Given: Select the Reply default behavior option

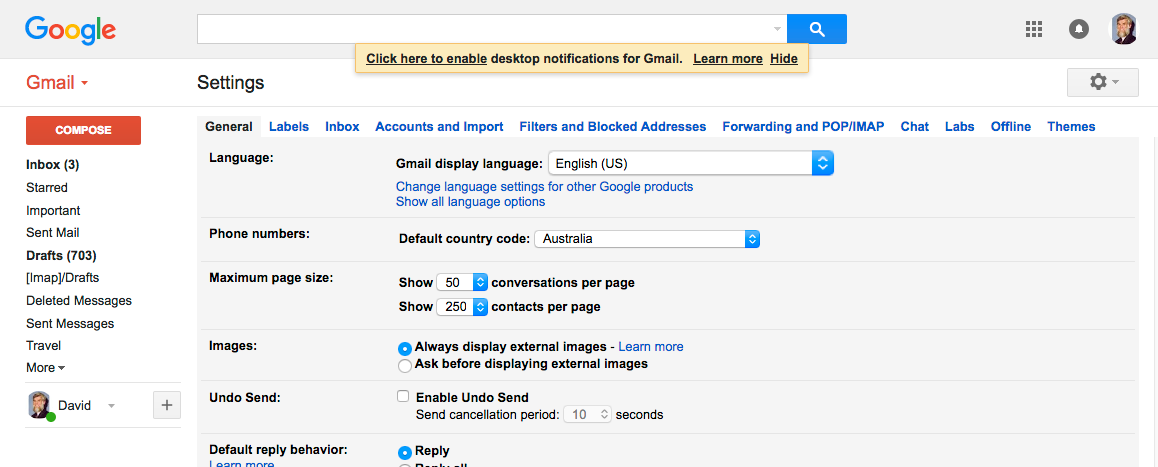Looking at the screenshot, I should pos(404,451).
